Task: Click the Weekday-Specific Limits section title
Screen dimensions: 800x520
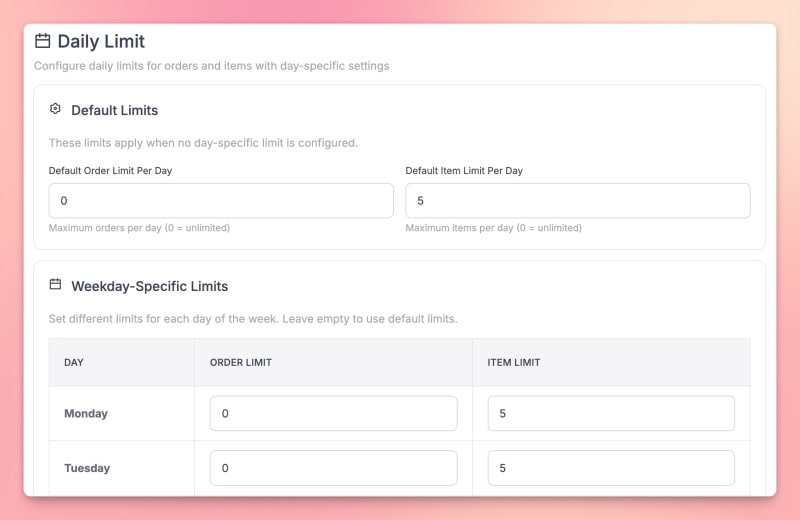Action: 149,286
